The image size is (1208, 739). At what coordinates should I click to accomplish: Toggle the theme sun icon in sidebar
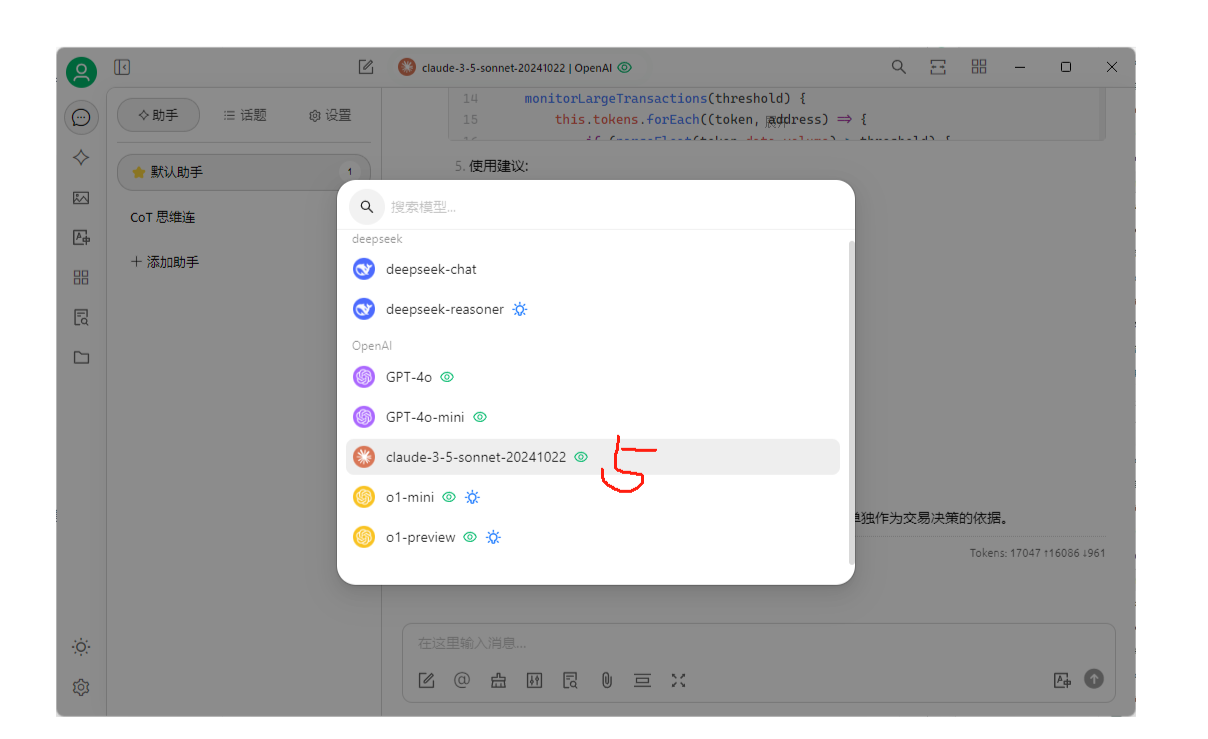click(x=81, y=647)
